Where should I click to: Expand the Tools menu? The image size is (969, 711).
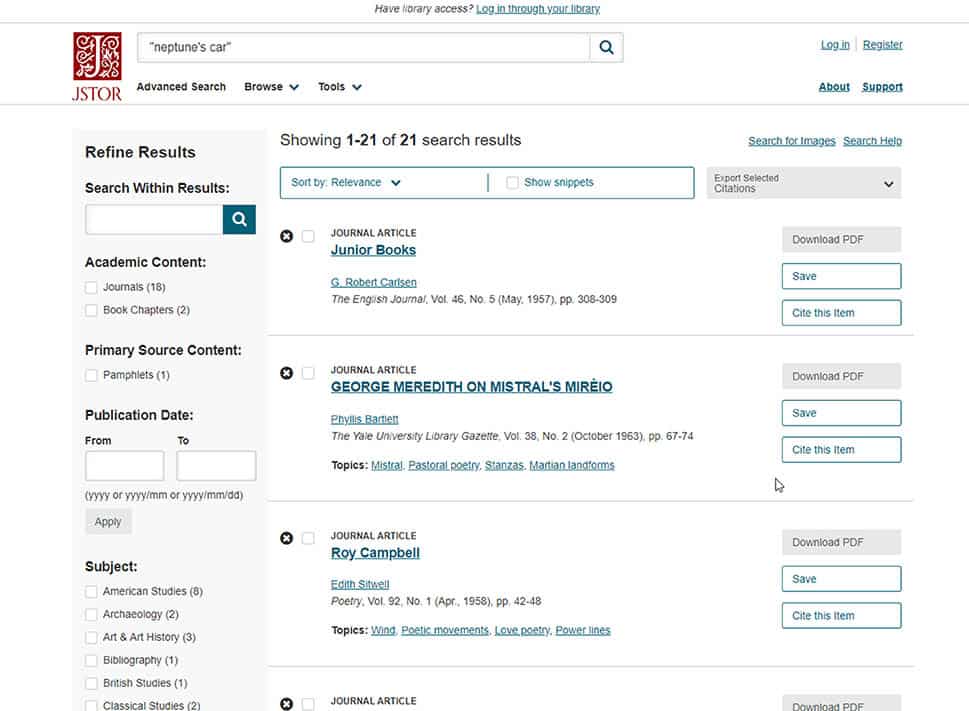click(339, 87)
